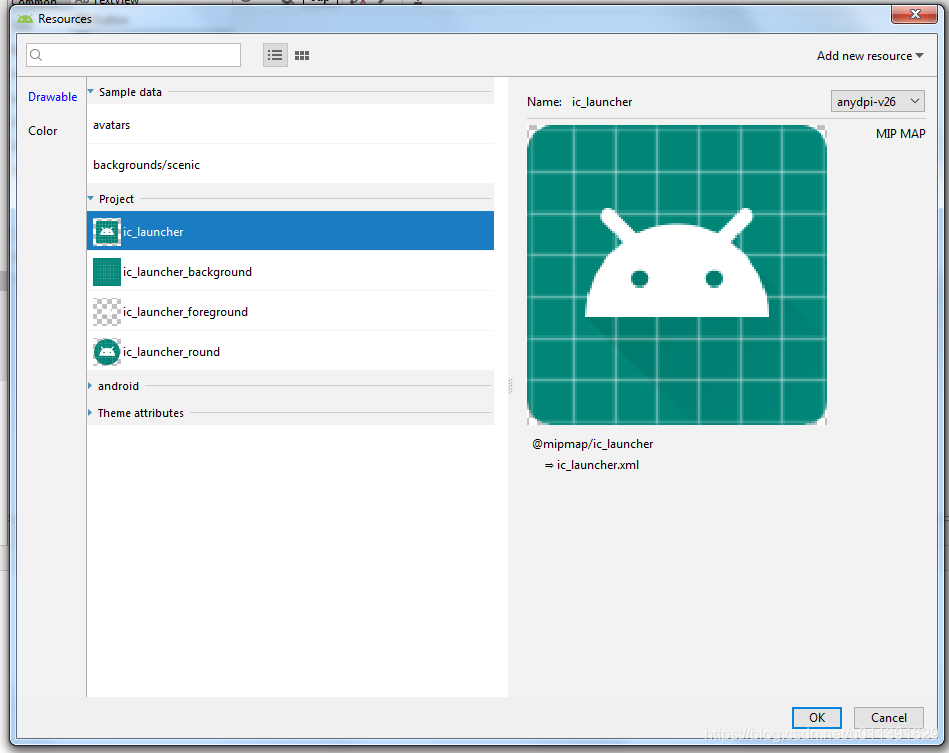
Task: Select the ic_launcher row
Action: 291,231
